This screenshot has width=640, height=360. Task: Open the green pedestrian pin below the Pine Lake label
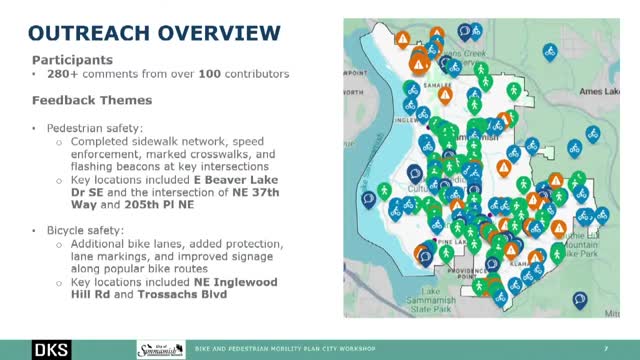(447, 253)
